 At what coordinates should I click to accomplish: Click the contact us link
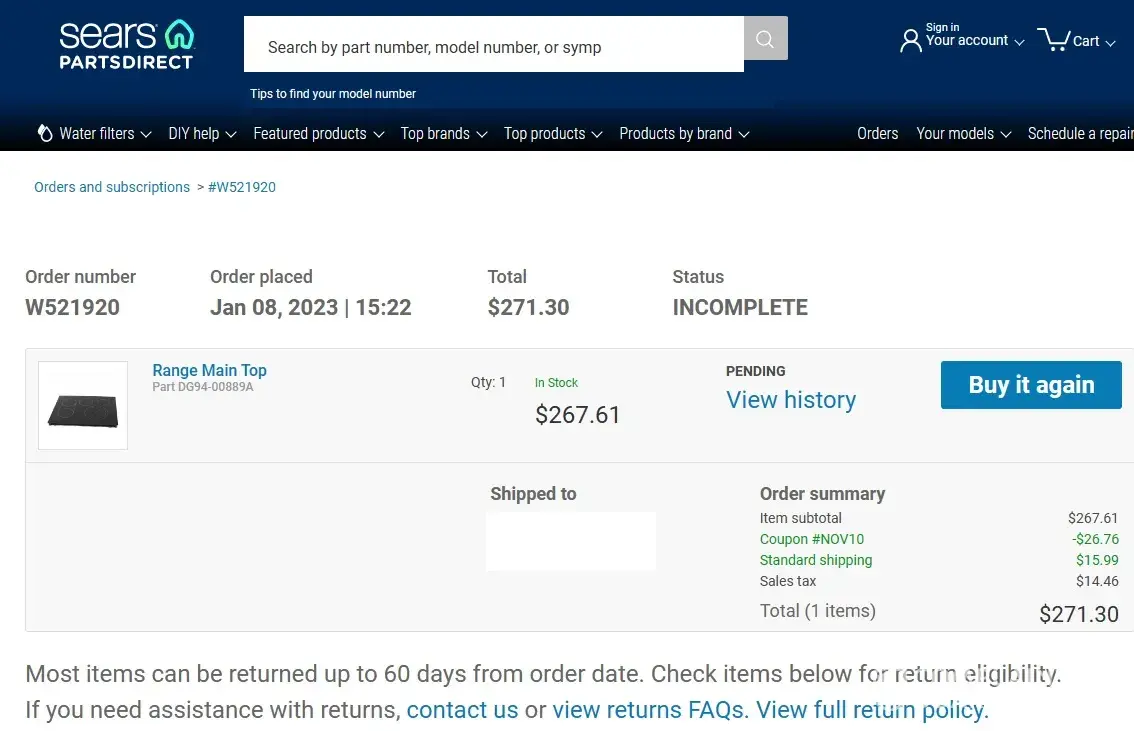point(462,710)
